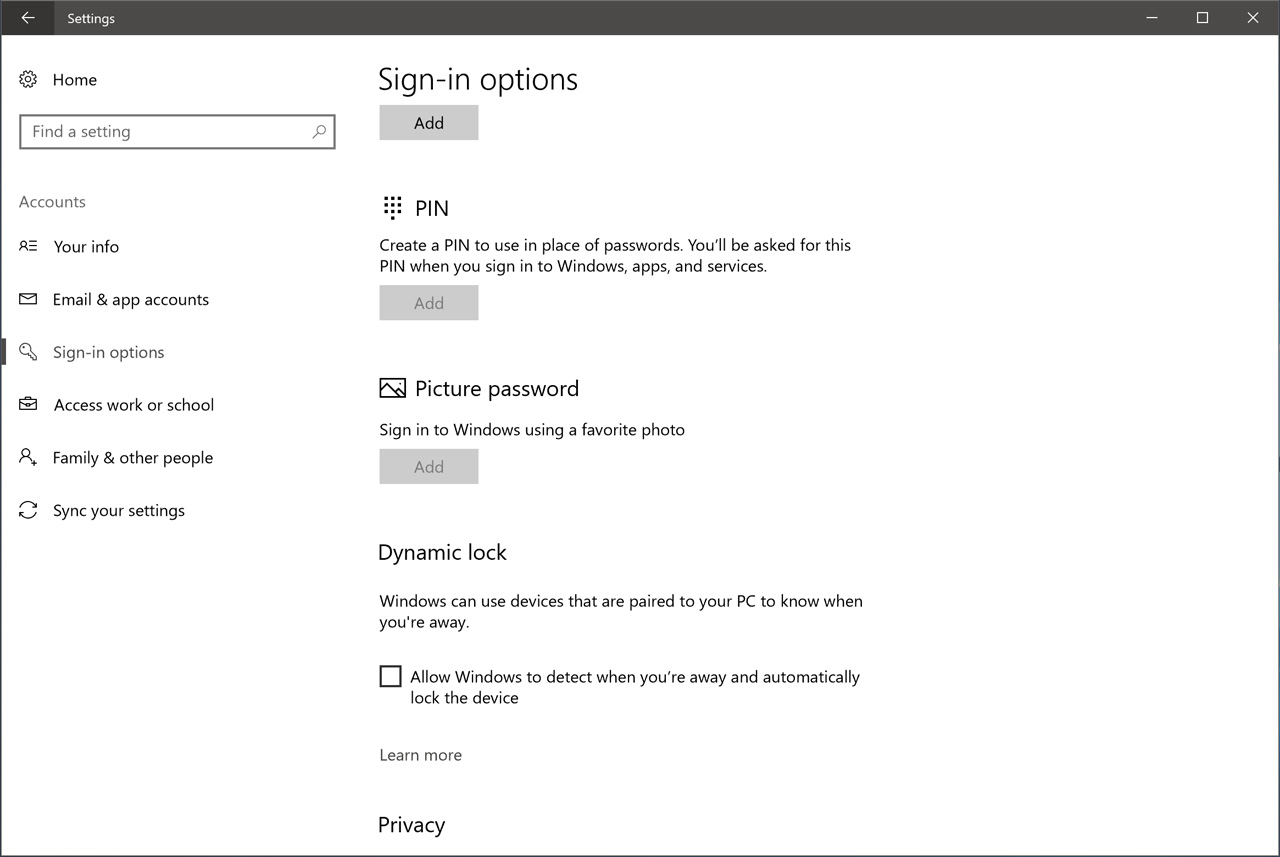Click the Sync your settings refresh icon
The width and height of the screenshot is (1280, 857).
pyautogui.click(x=27, y=510)
